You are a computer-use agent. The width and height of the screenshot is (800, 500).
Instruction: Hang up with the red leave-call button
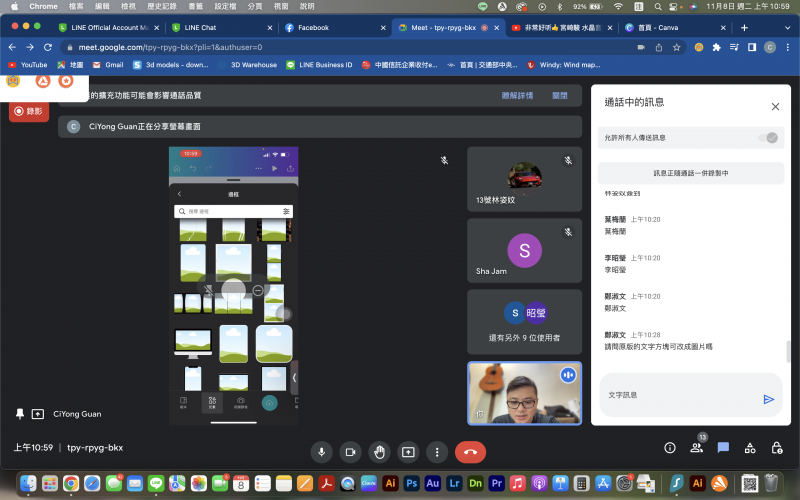470,451
